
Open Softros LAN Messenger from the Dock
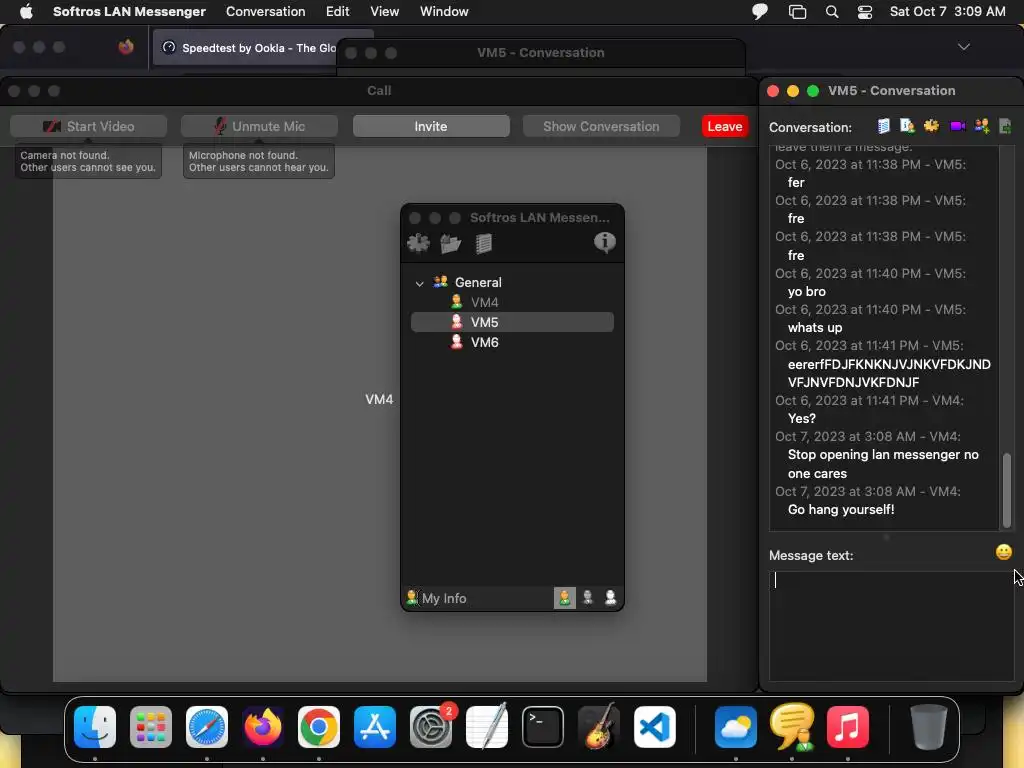point(792,727)
